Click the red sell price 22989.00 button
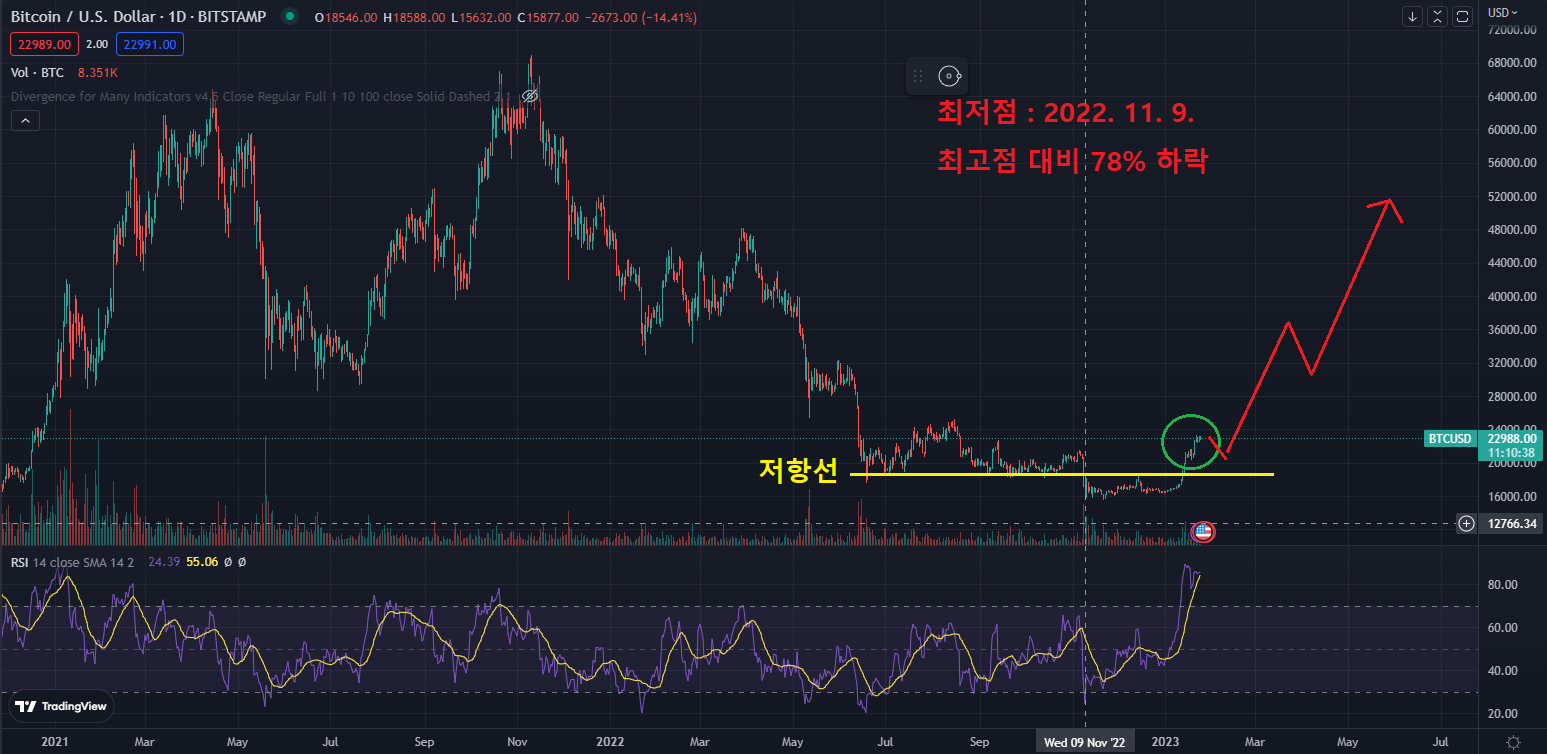 coord(43,44)
